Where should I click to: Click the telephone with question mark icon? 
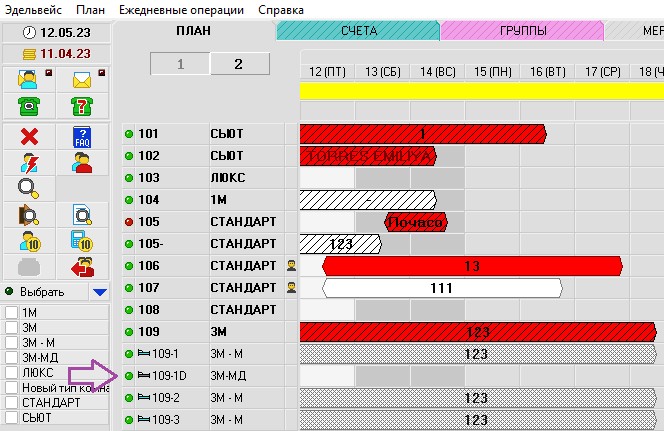82,106
